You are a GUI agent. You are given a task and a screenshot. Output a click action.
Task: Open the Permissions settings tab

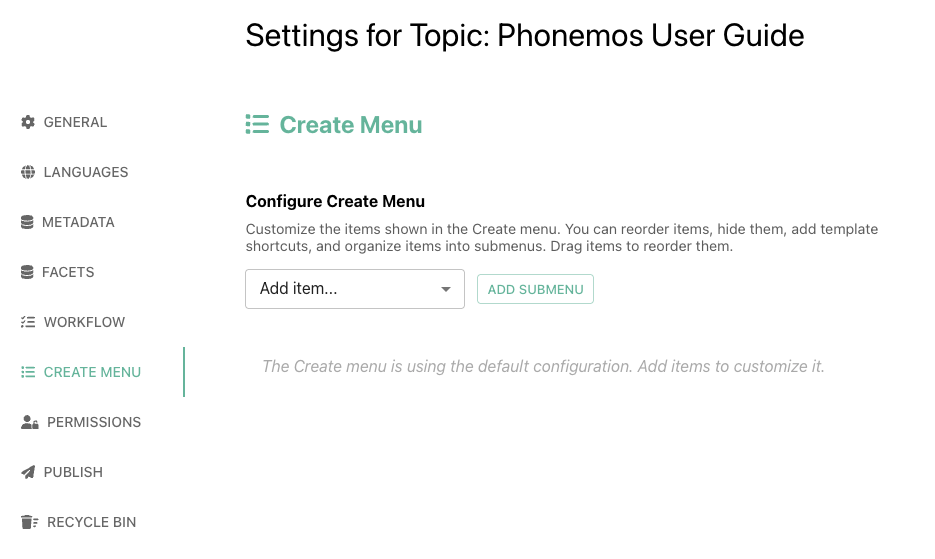94,422
